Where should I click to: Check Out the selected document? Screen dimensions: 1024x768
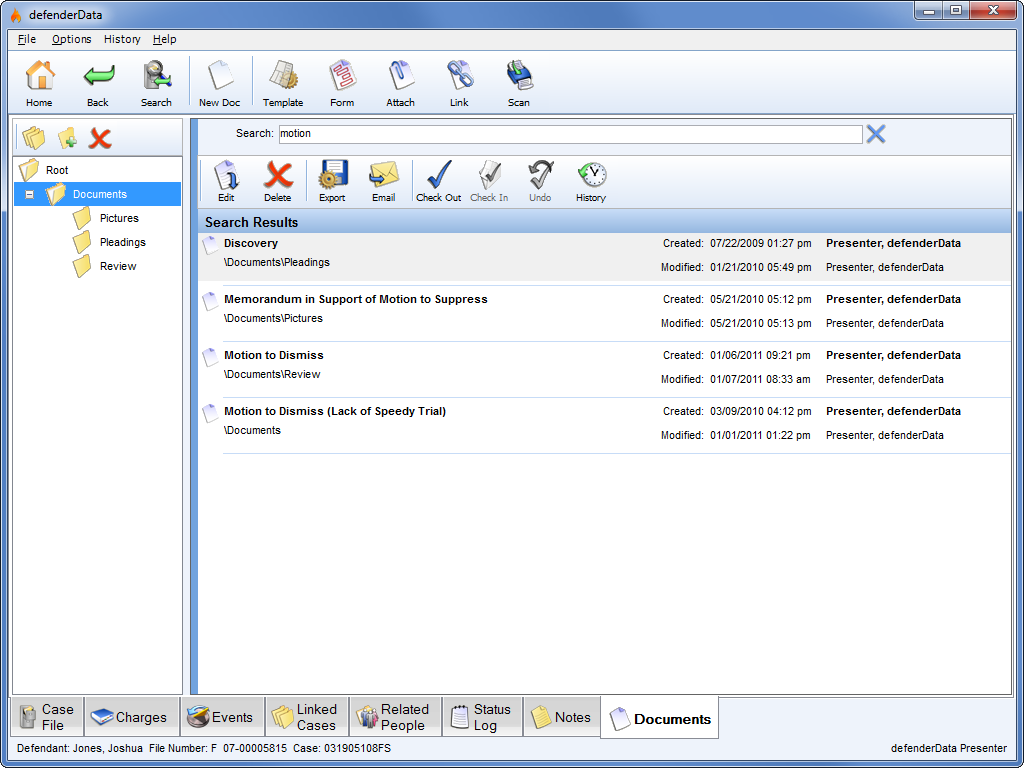pyautogui.click(x=439, y=181)
